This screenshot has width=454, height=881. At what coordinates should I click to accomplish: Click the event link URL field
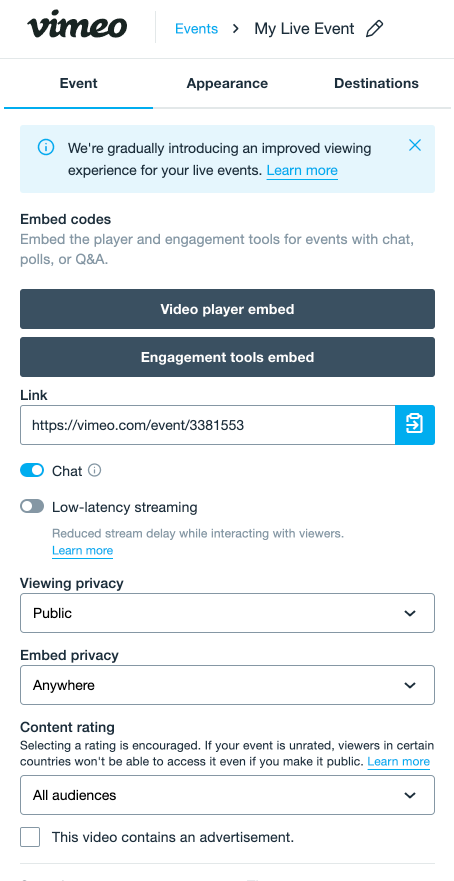click(208, 425)
